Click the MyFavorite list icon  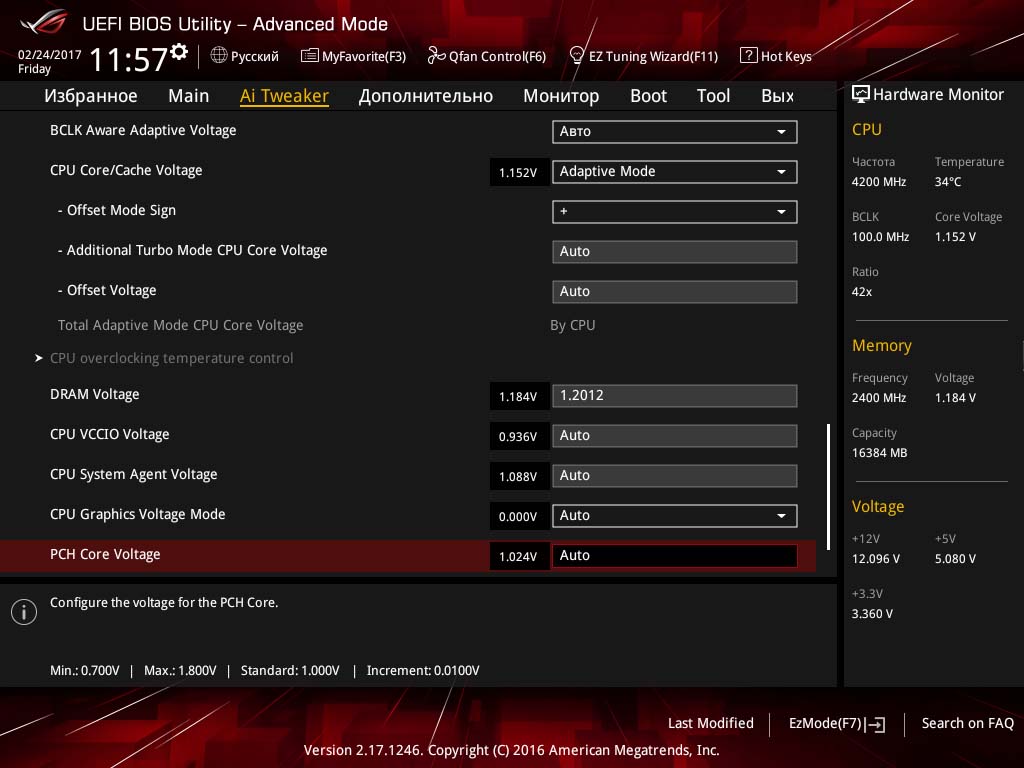pyautogui.click(x=310, y=56)
